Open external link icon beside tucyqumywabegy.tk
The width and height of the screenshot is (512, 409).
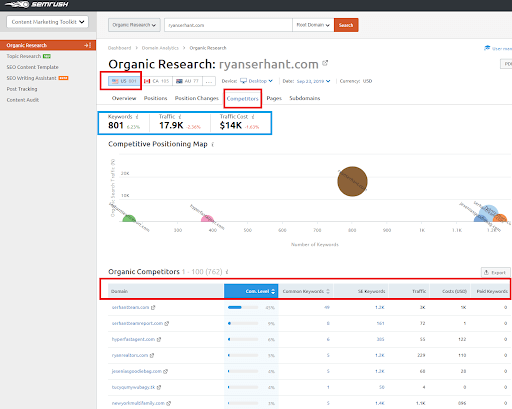click(x=159, y=387)
